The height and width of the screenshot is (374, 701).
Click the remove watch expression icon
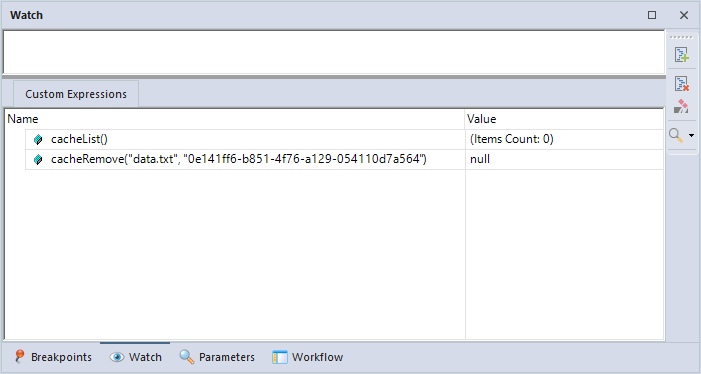pyautogui.click(x=682, y=83)
